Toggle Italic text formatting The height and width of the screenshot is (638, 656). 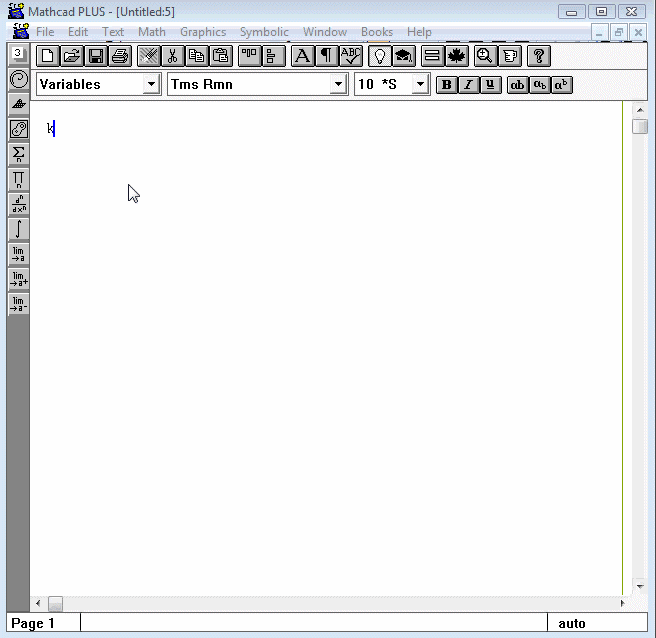[468, 85]
